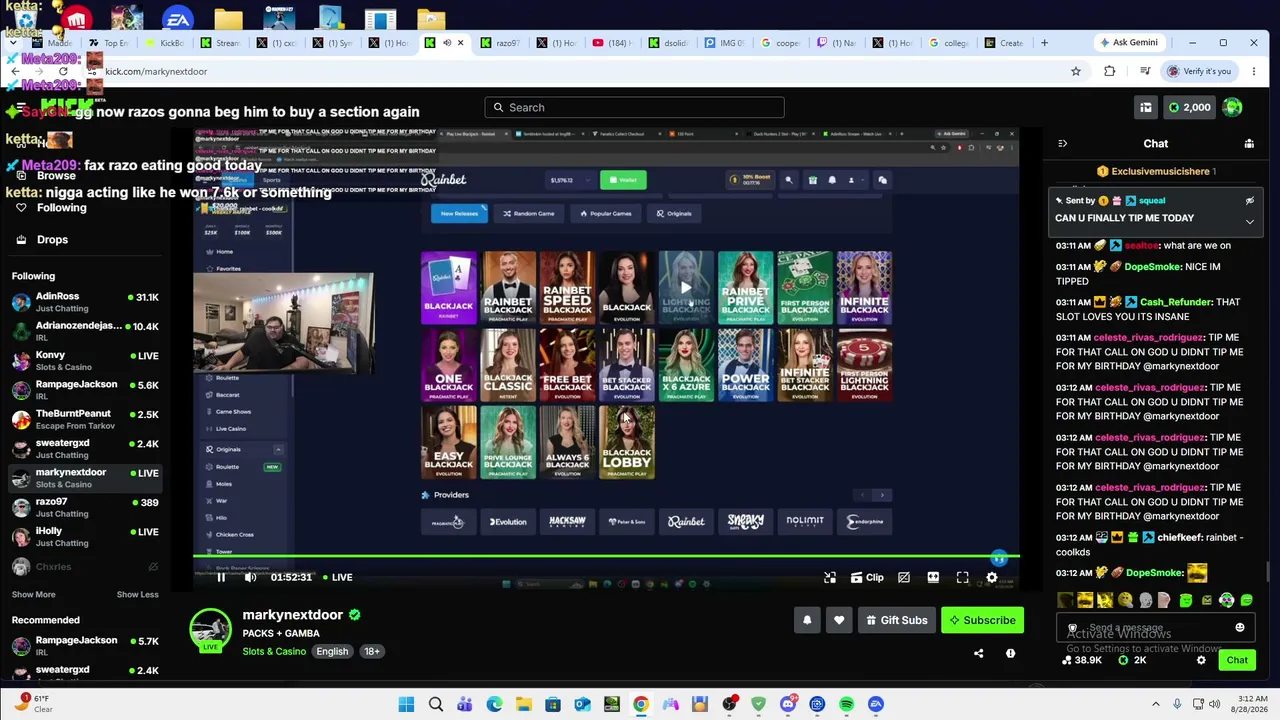This screenshot has width=1280, height=720.
Task: Open a new browser tab
Action: [x=1044, y=43]
